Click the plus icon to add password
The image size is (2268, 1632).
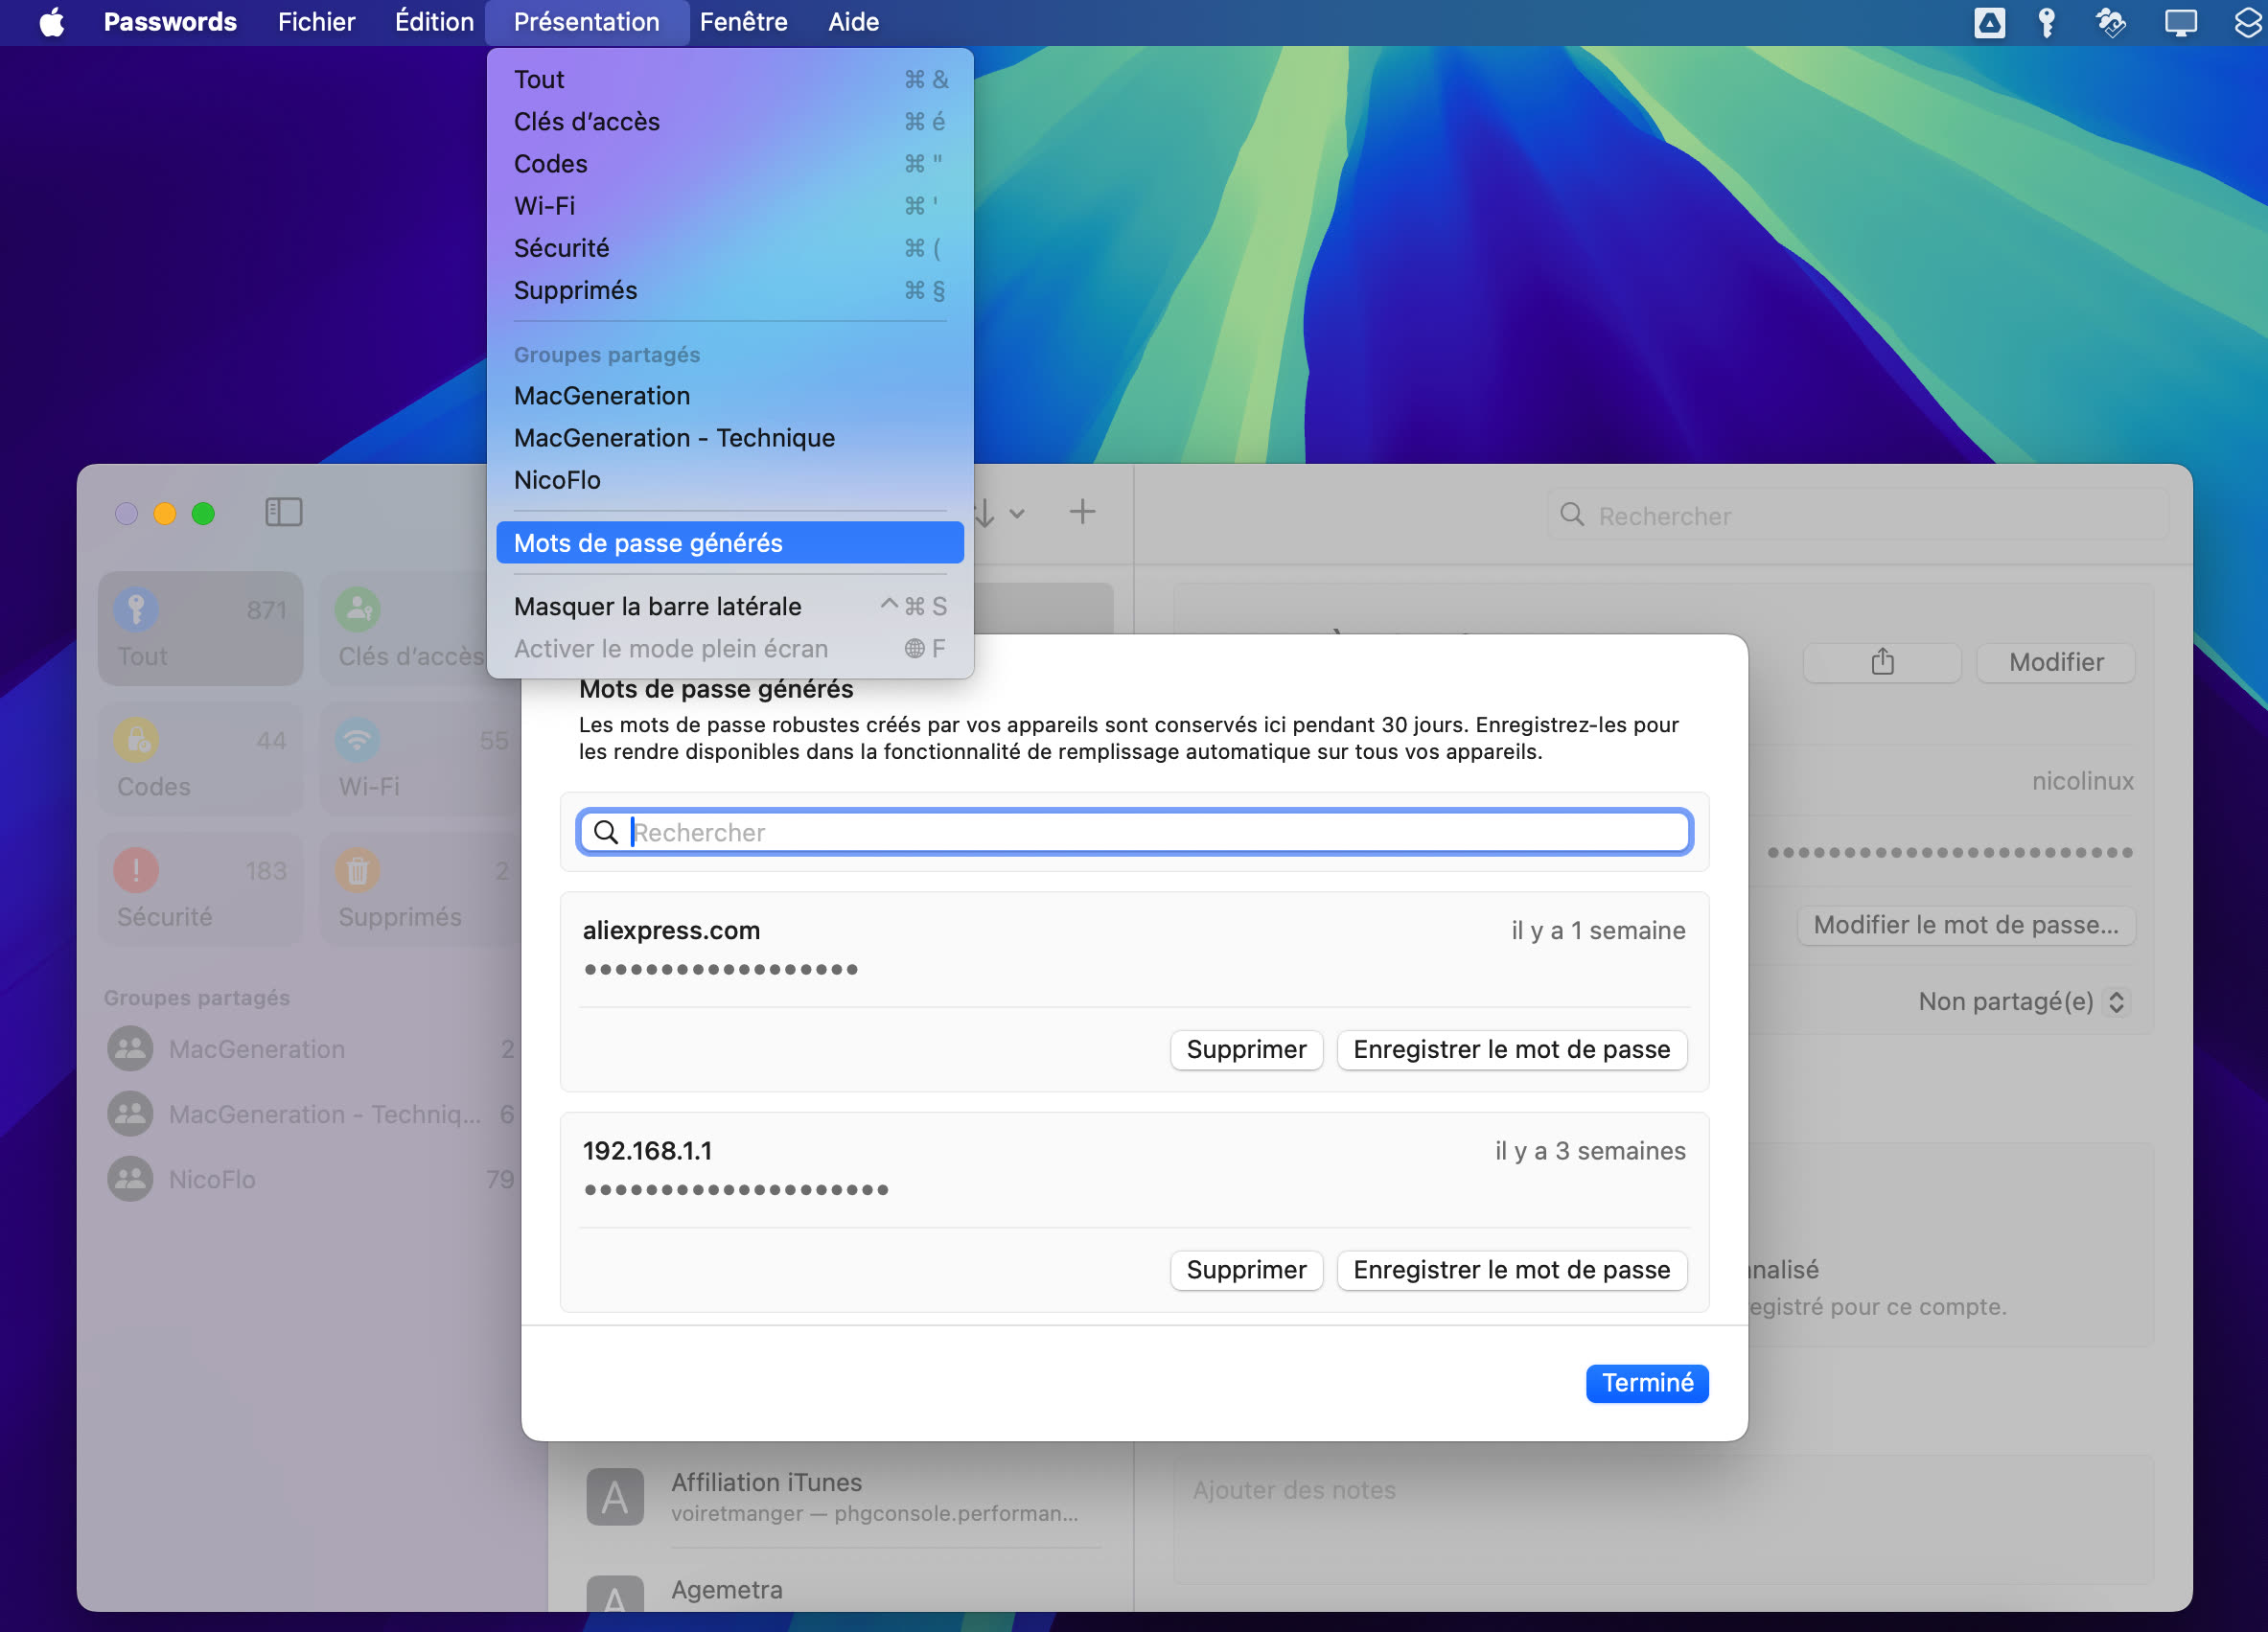tap(1082, 512)
